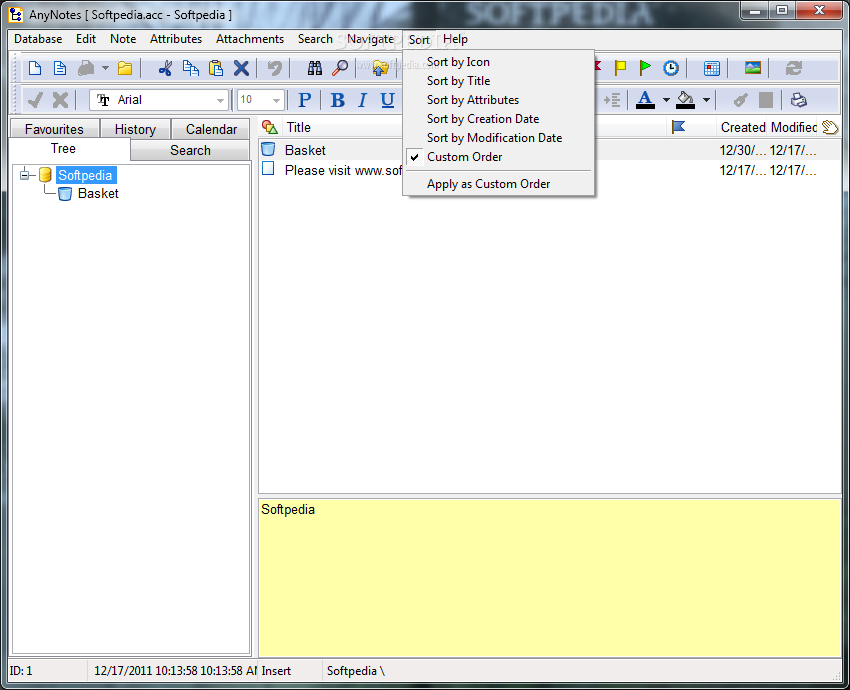The image size is (850, 690).
Task: Click the gray format brush icon
Action: pyautogui.click(x=740, y=100)
